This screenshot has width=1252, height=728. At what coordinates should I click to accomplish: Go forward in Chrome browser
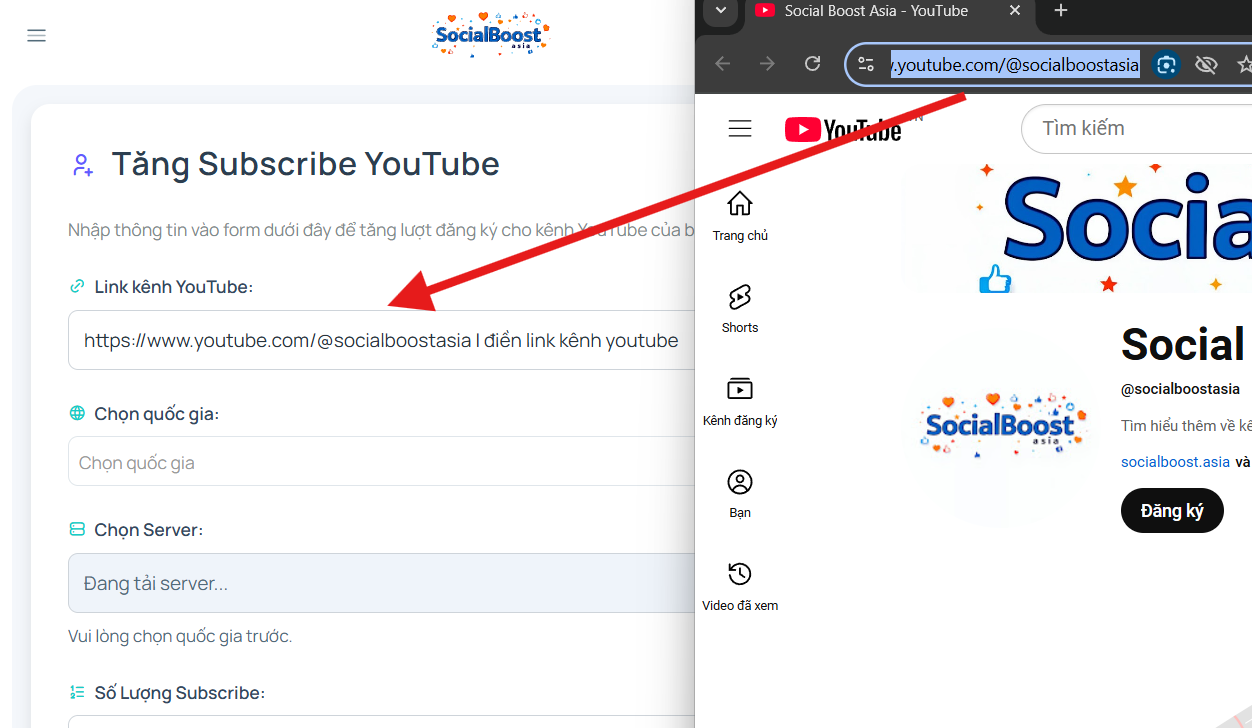pos(768,64)
